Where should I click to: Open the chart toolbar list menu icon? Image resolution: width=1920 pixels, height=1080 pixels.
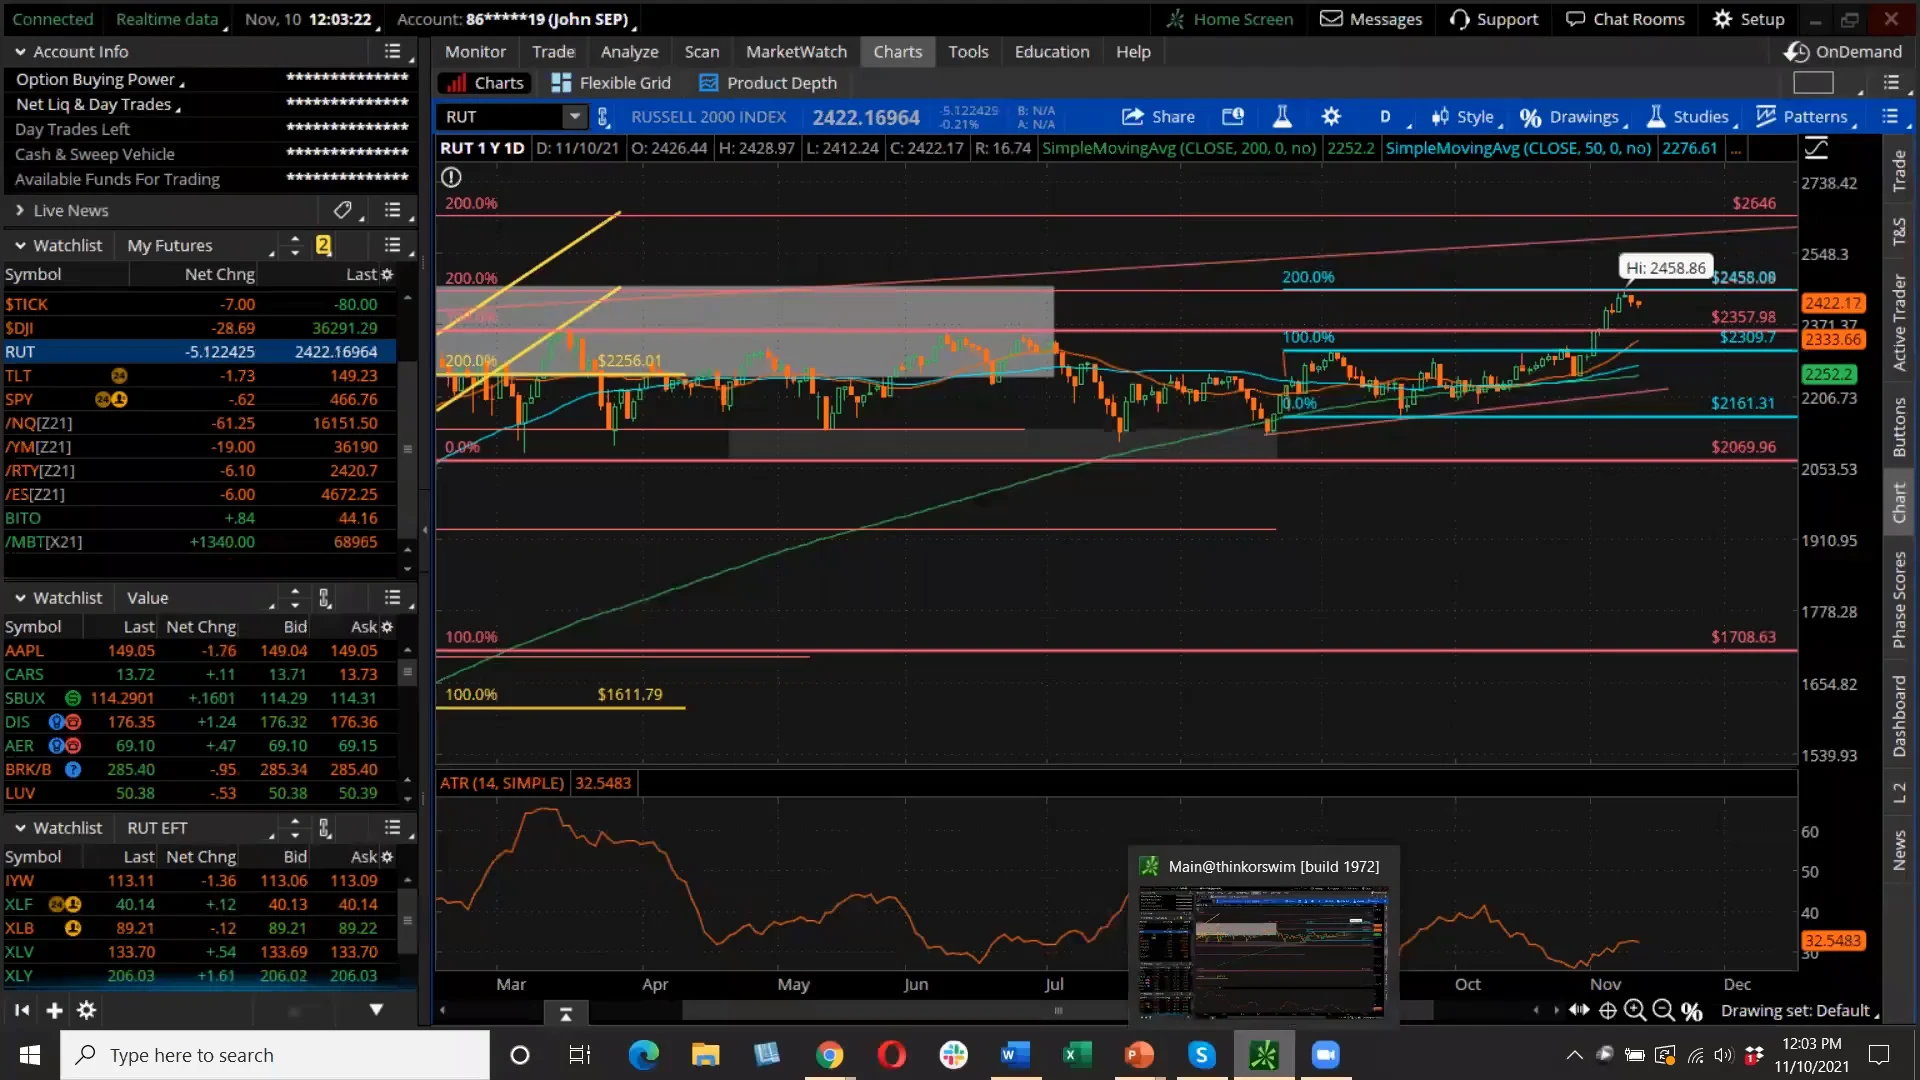[x=1890, y=117]
